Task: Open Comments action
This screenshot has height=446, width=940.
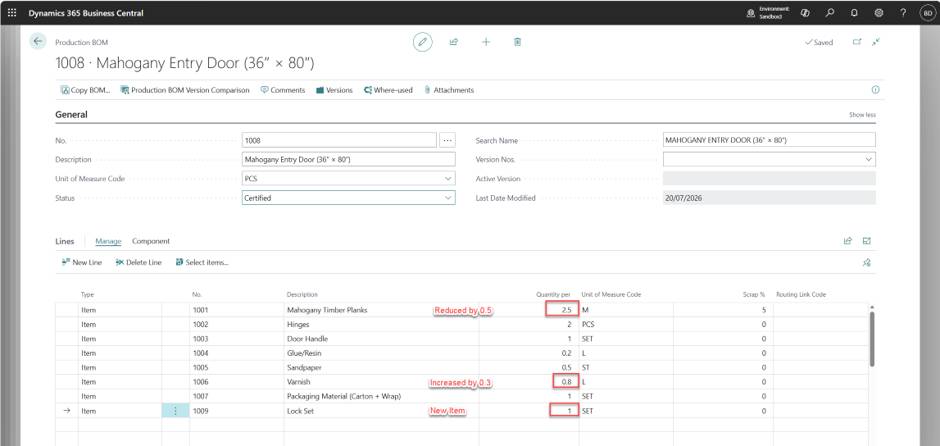Action: point(282,90)
